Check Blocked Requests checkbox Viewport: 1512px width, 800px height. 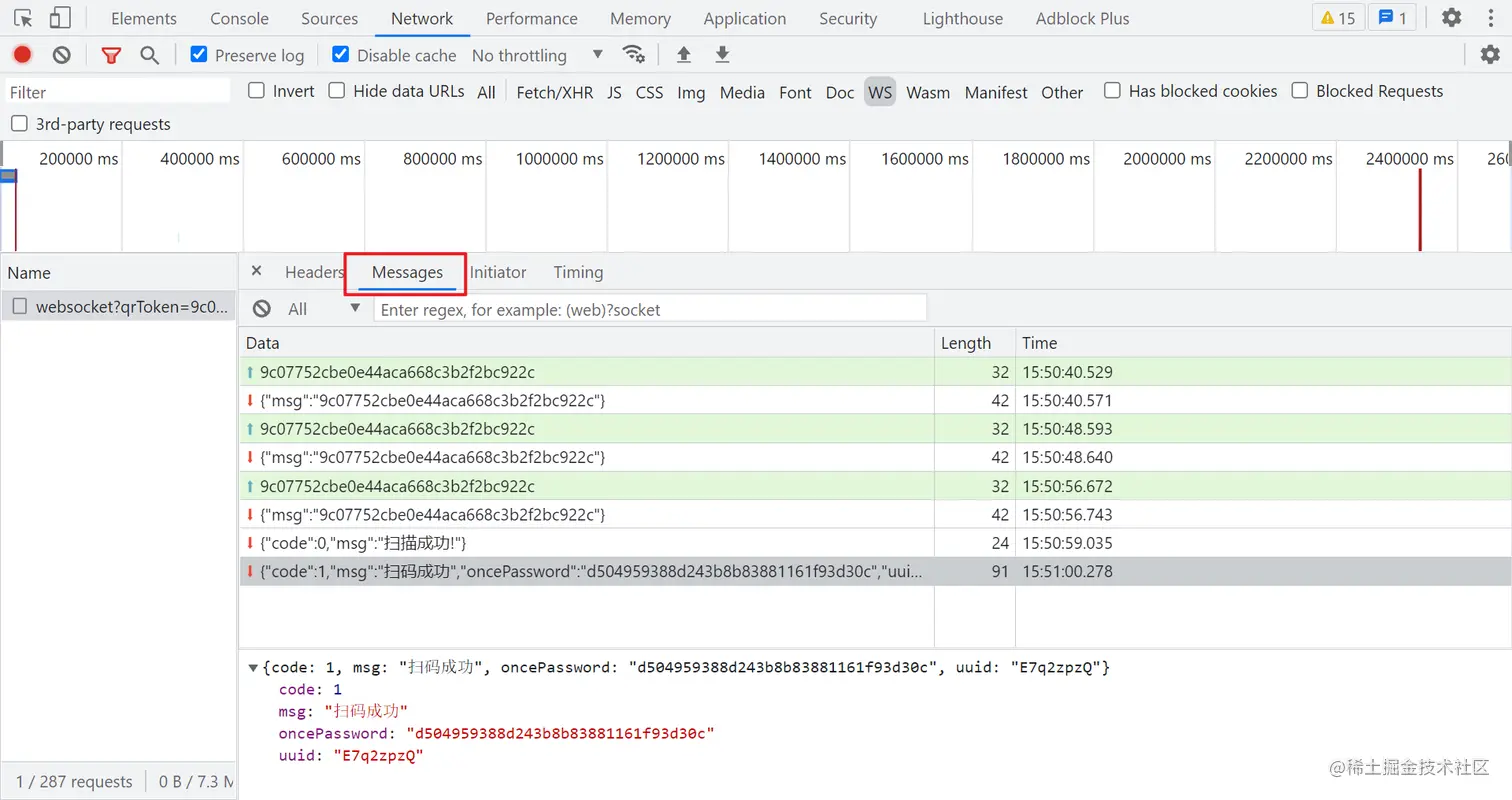(1300, 91)
